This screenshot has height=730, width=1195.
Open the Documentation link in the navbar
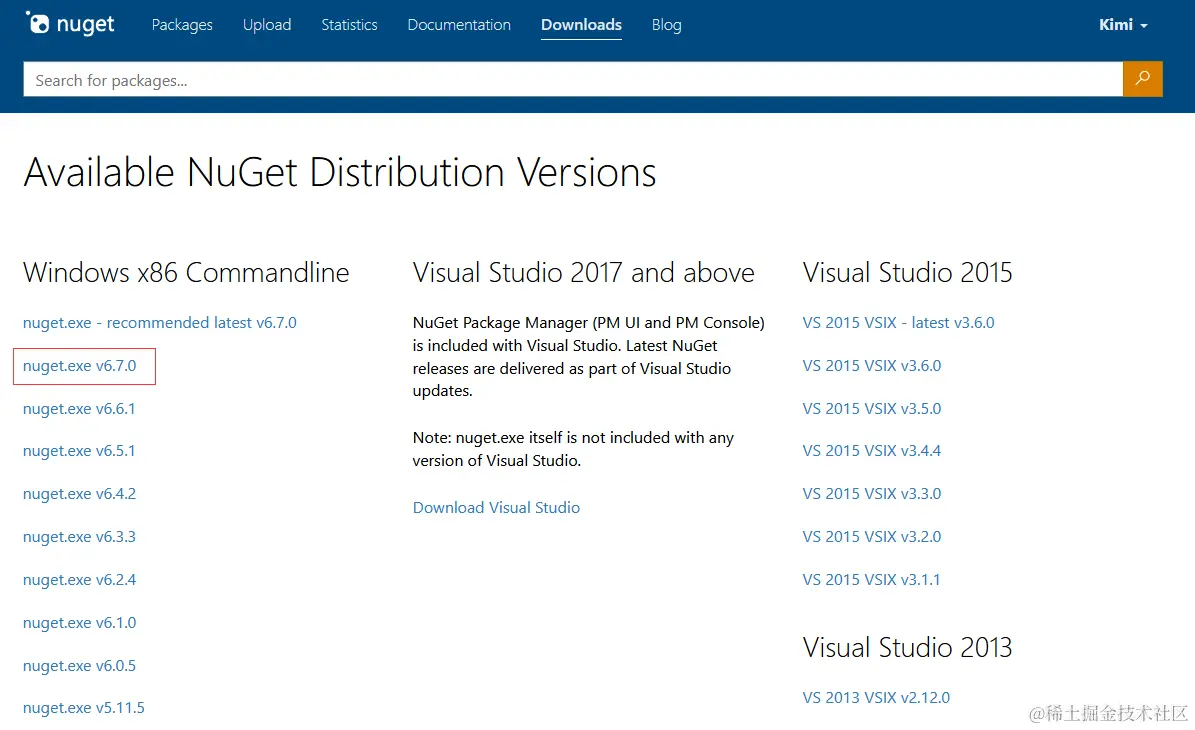click(459, 24)
